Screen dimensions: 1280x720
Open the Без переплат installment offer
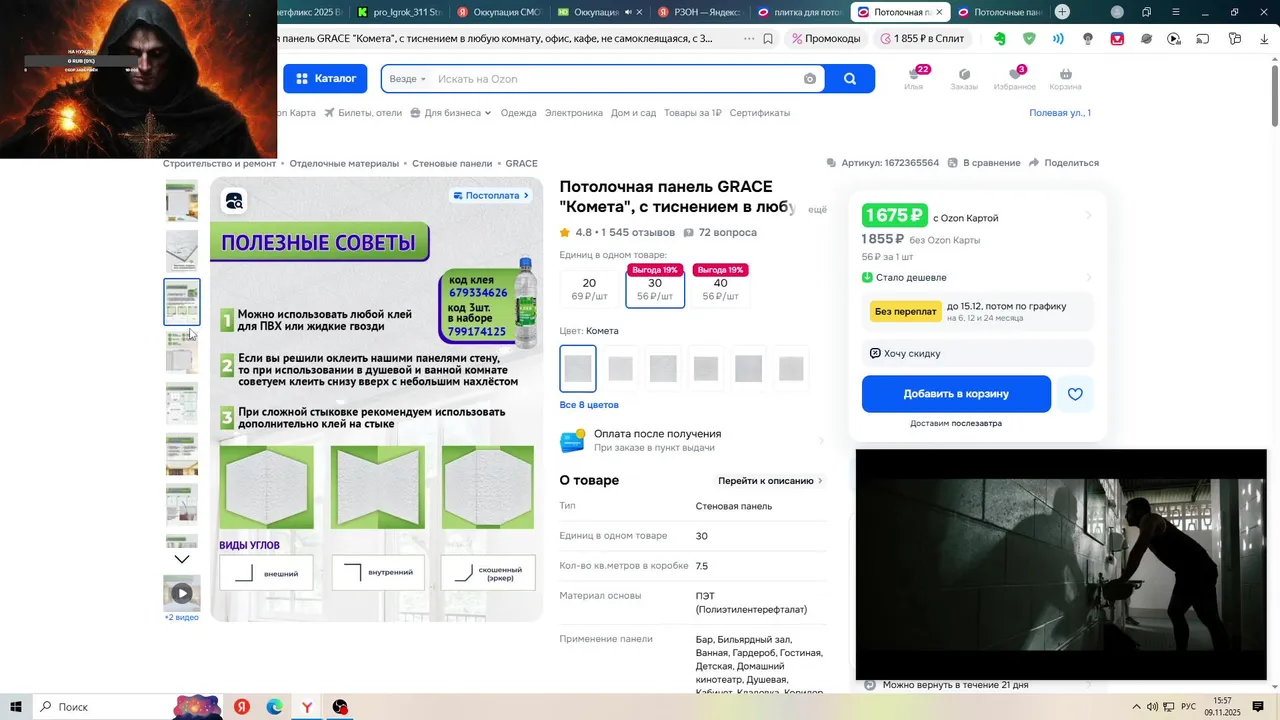pyautogui.click(x=977, y=312)
